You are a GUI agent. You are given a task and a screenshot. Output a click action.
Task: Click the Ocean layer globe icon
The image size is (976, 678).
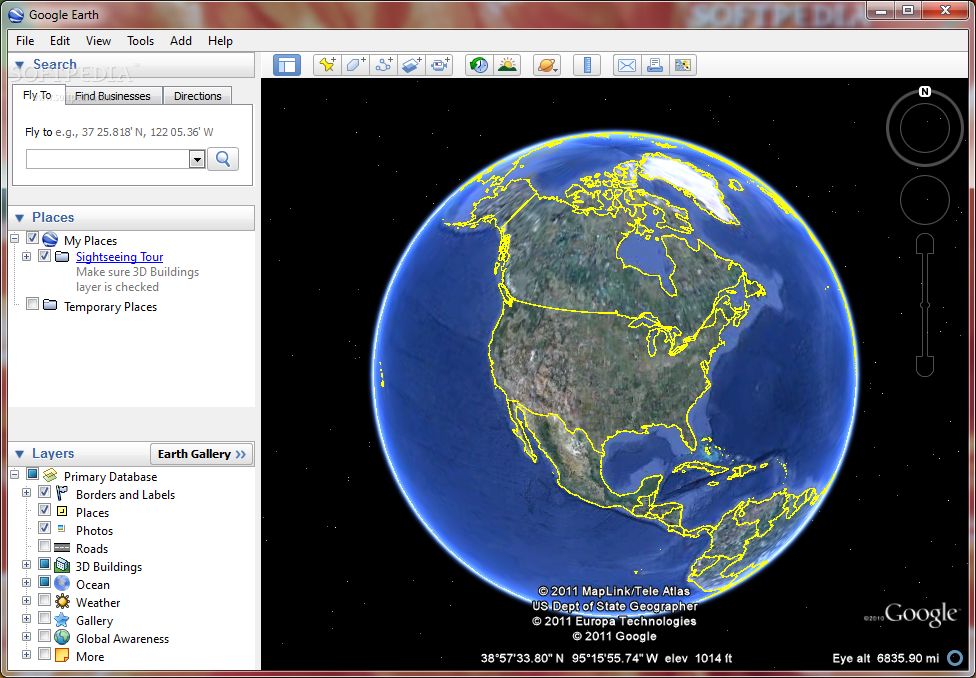(x=62, y=583)
